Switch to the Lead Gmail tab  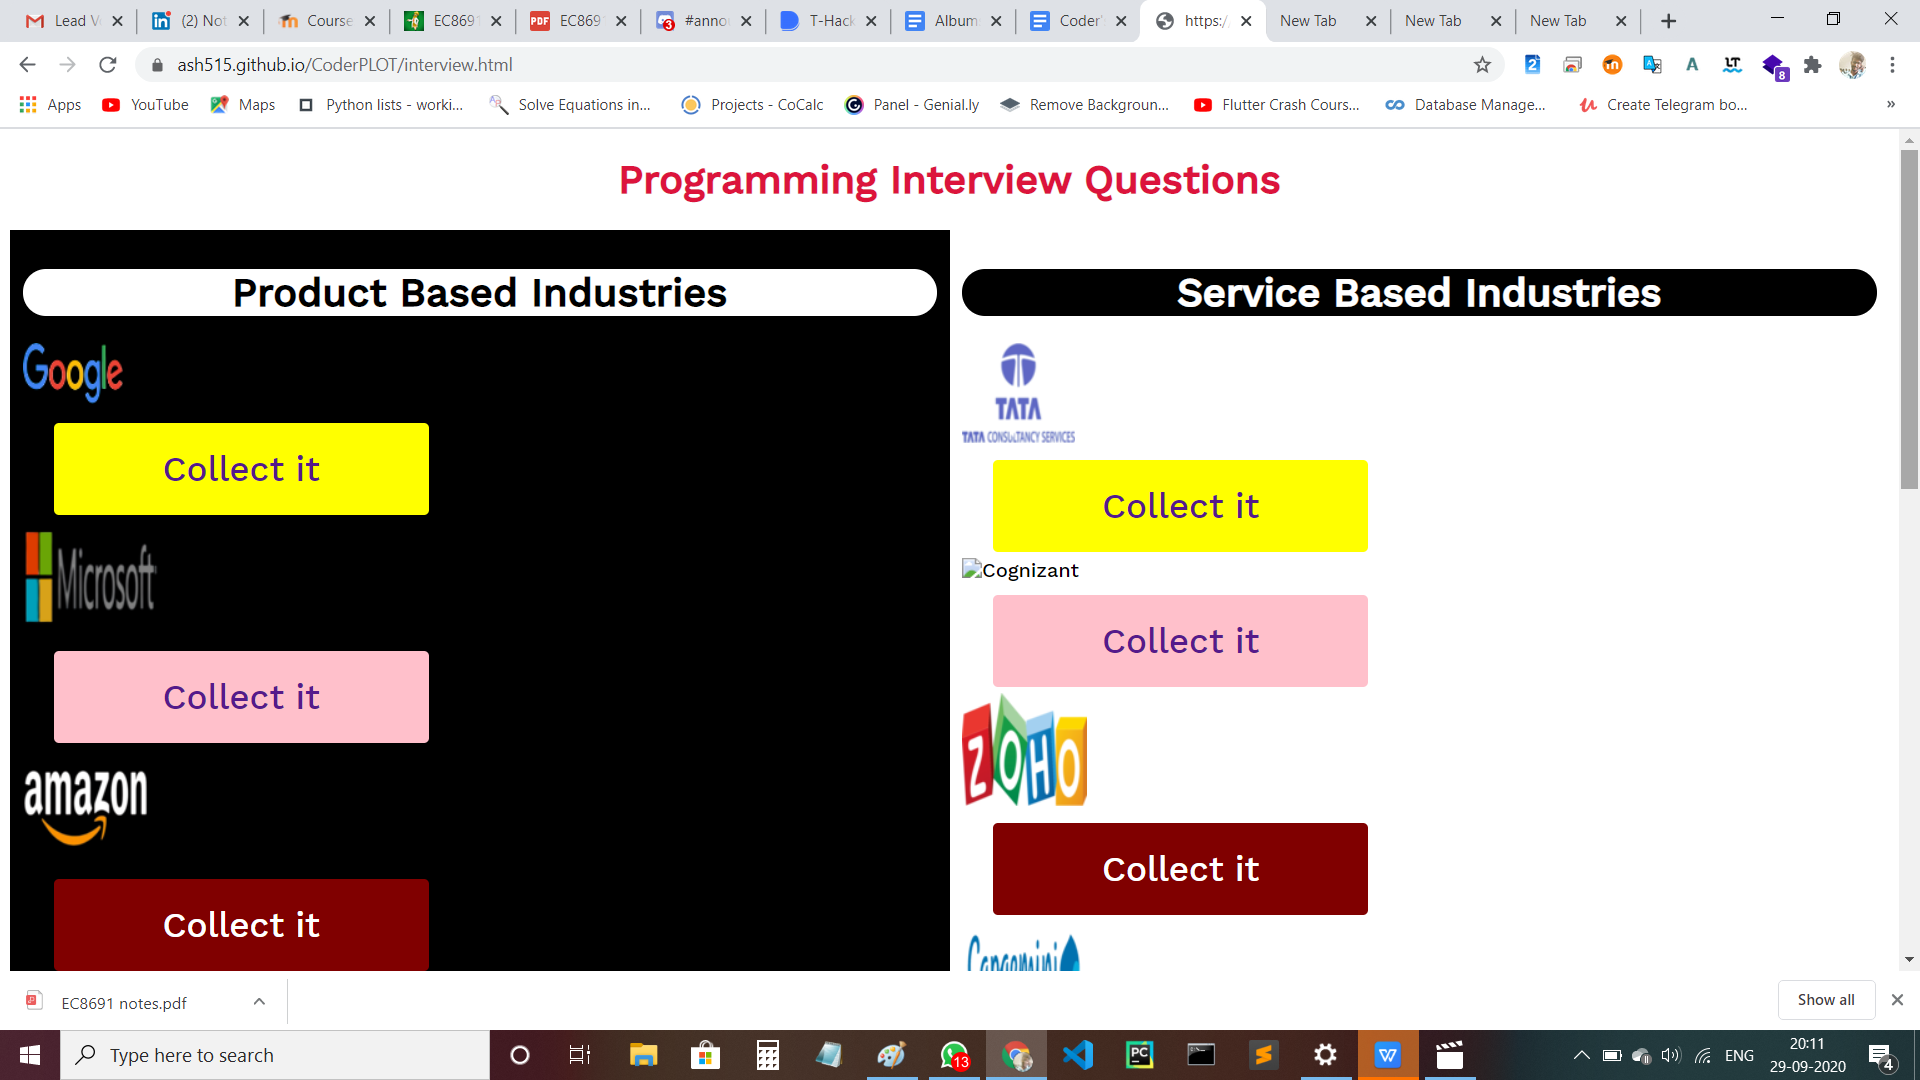tap(70, 21)
